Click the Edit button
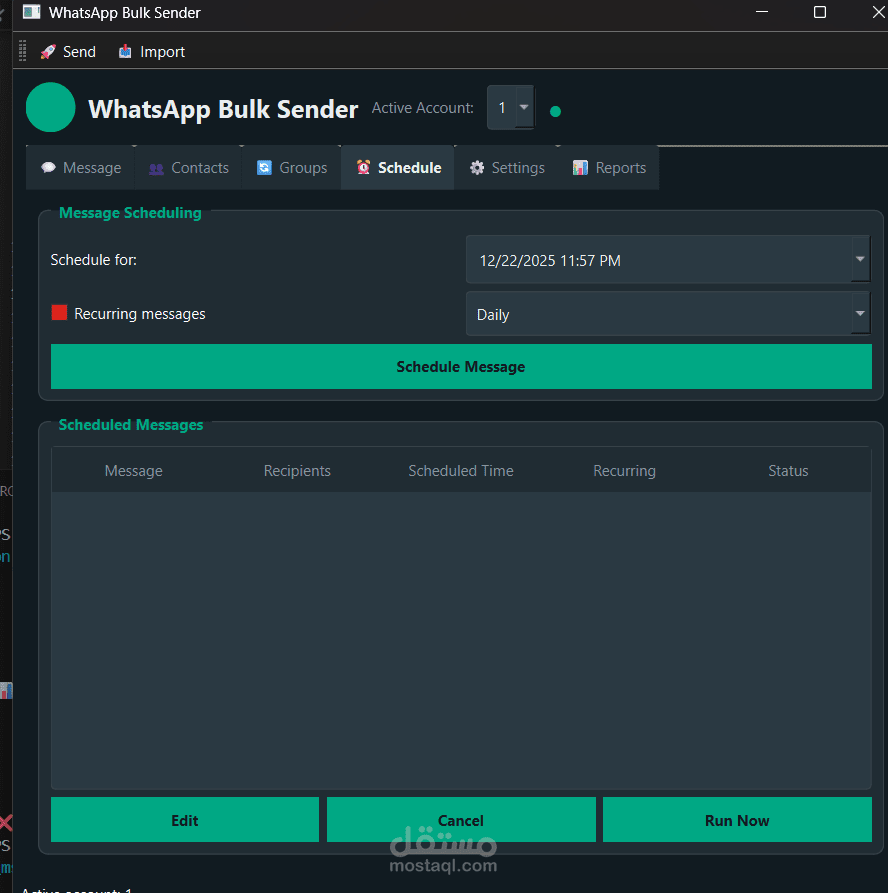The height and width of the screenshot is (893, 888). [185, 820]
